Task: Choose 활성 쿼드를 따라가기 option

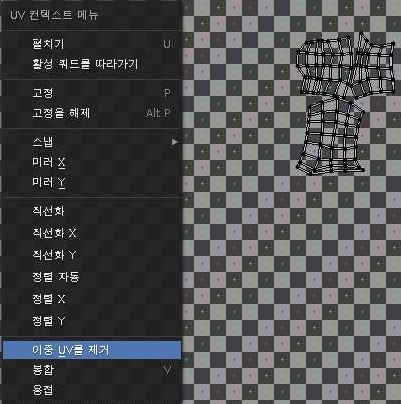Action: (92, 64)
